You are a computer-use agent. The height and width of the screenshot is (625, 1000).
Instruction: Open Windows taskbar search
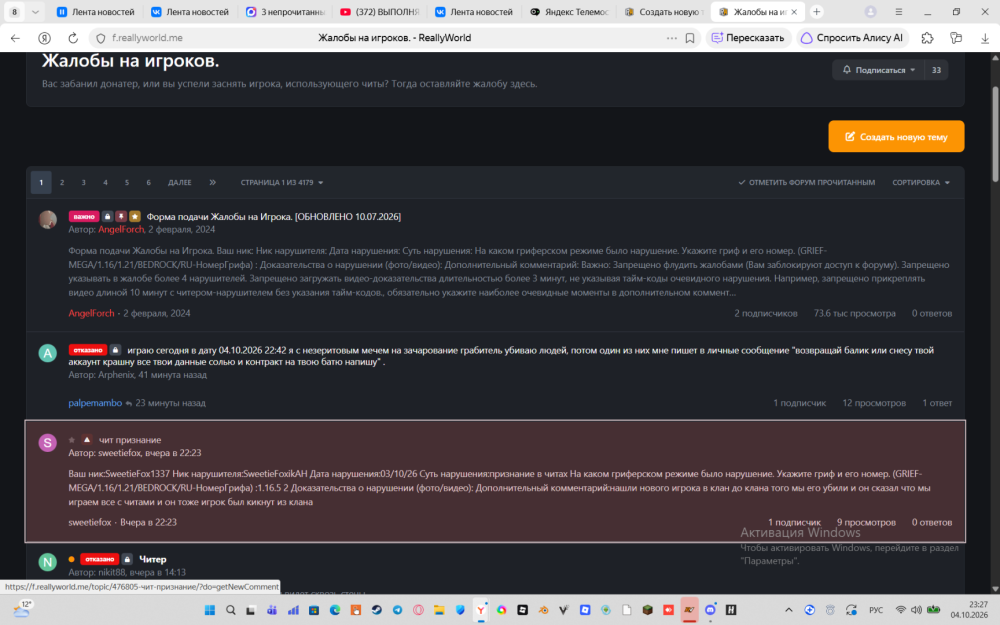(230, 610)
